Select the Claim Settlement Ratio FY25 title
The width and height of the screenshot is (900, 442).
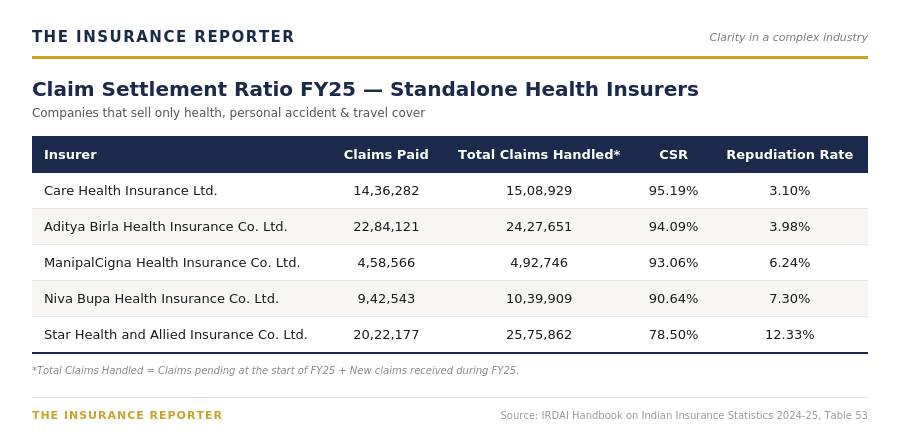pyautogui.click(x=365, y=90)
